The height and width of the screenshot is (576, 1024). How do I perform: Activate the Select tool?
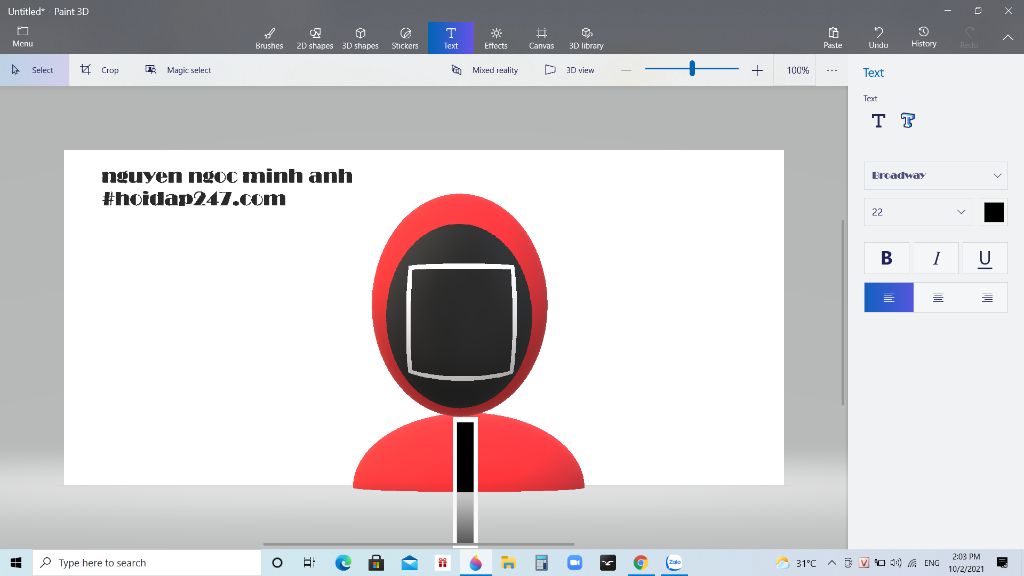34,70
